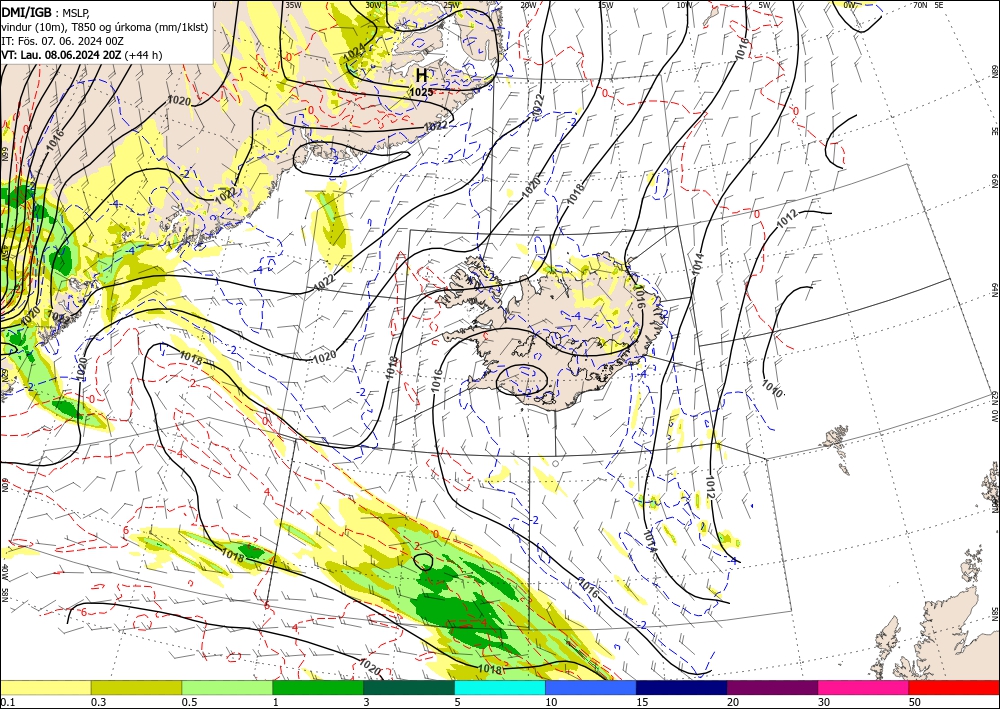Click the light green 0.5–1 mm legend swatch

coord(227,687)
